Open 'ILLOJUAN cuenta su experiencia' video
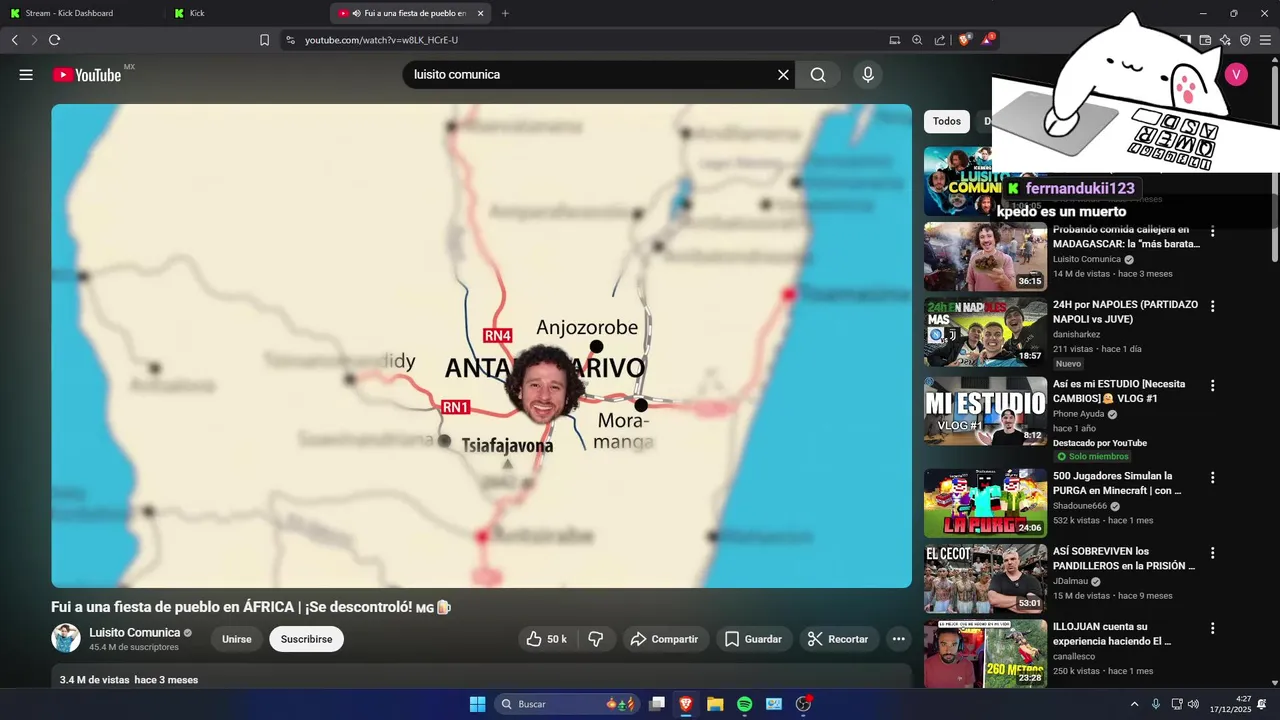This screenshot has height=720, width=1280. pos(985,654)
